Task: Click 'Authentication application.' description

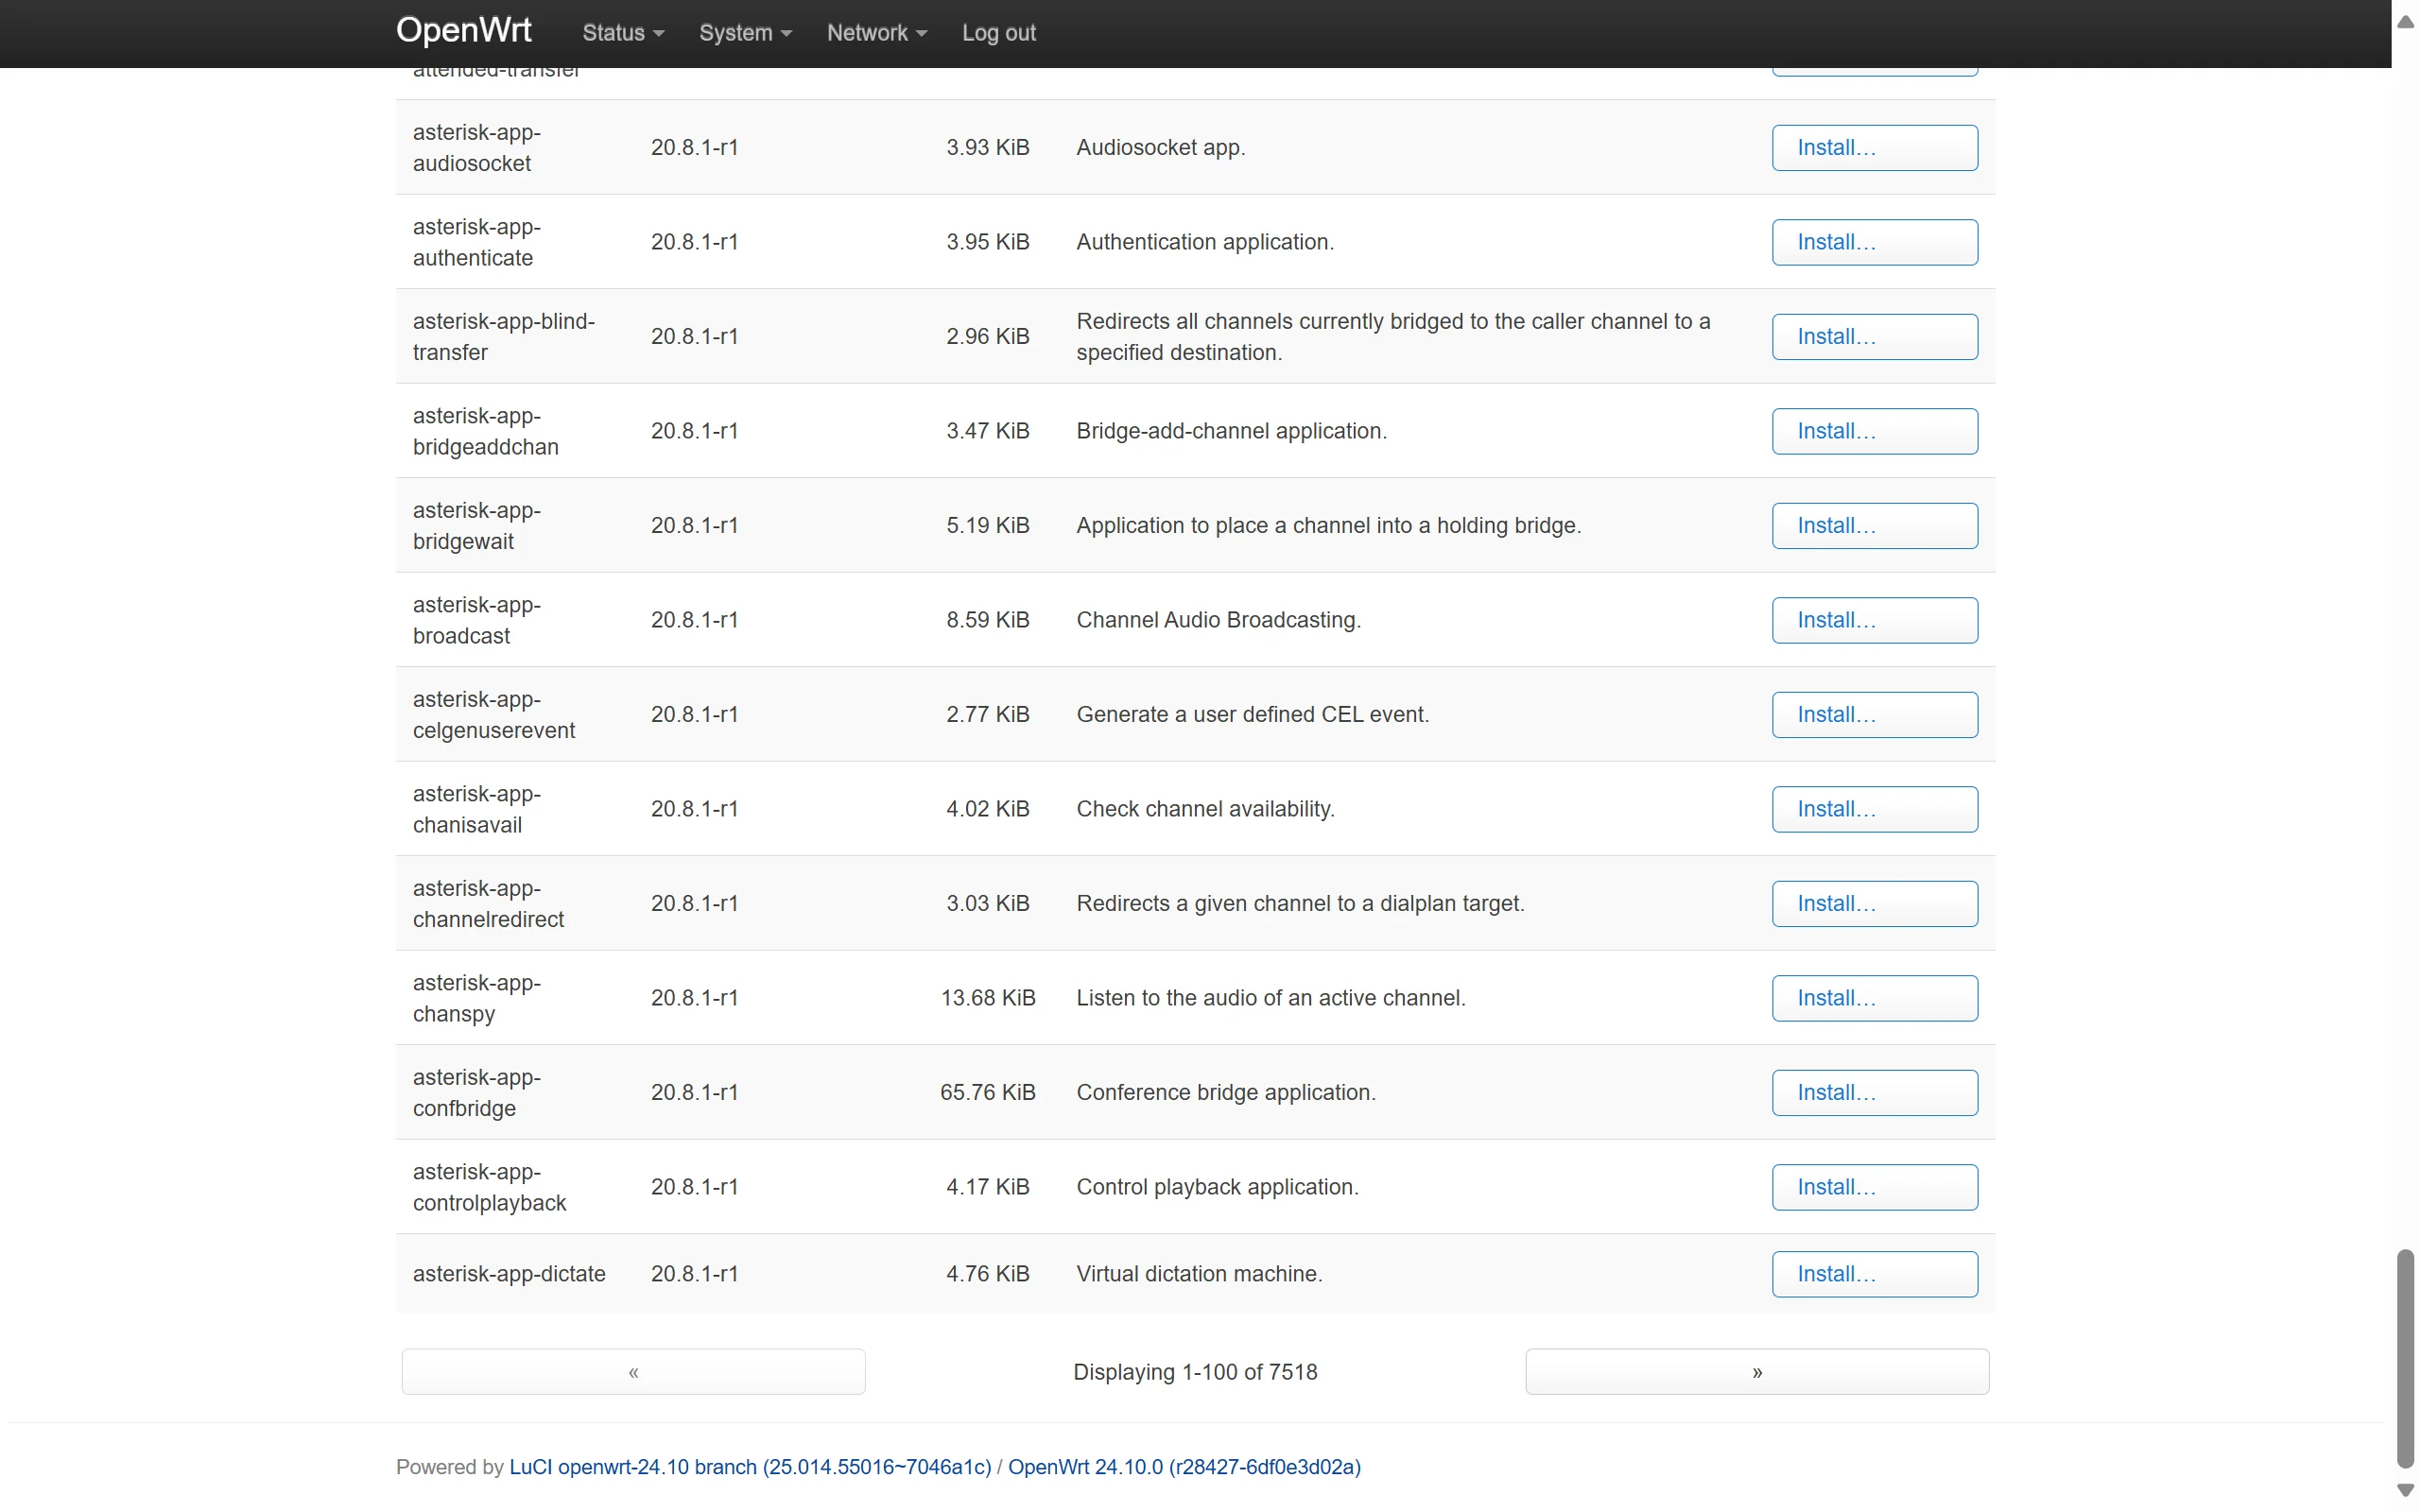Action: 1204,242
